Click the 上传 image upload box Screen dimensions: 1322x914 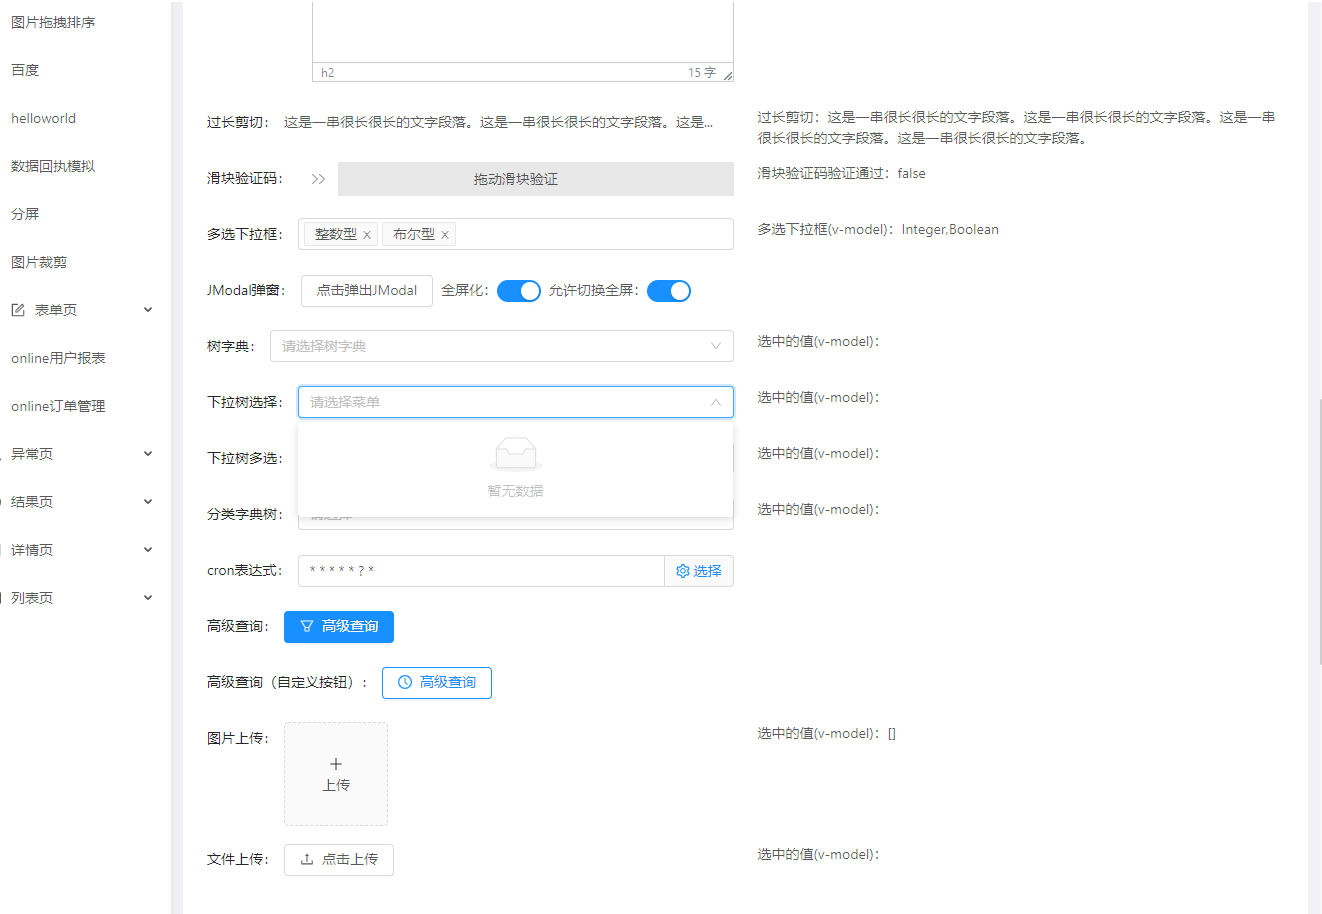(336, 774)
